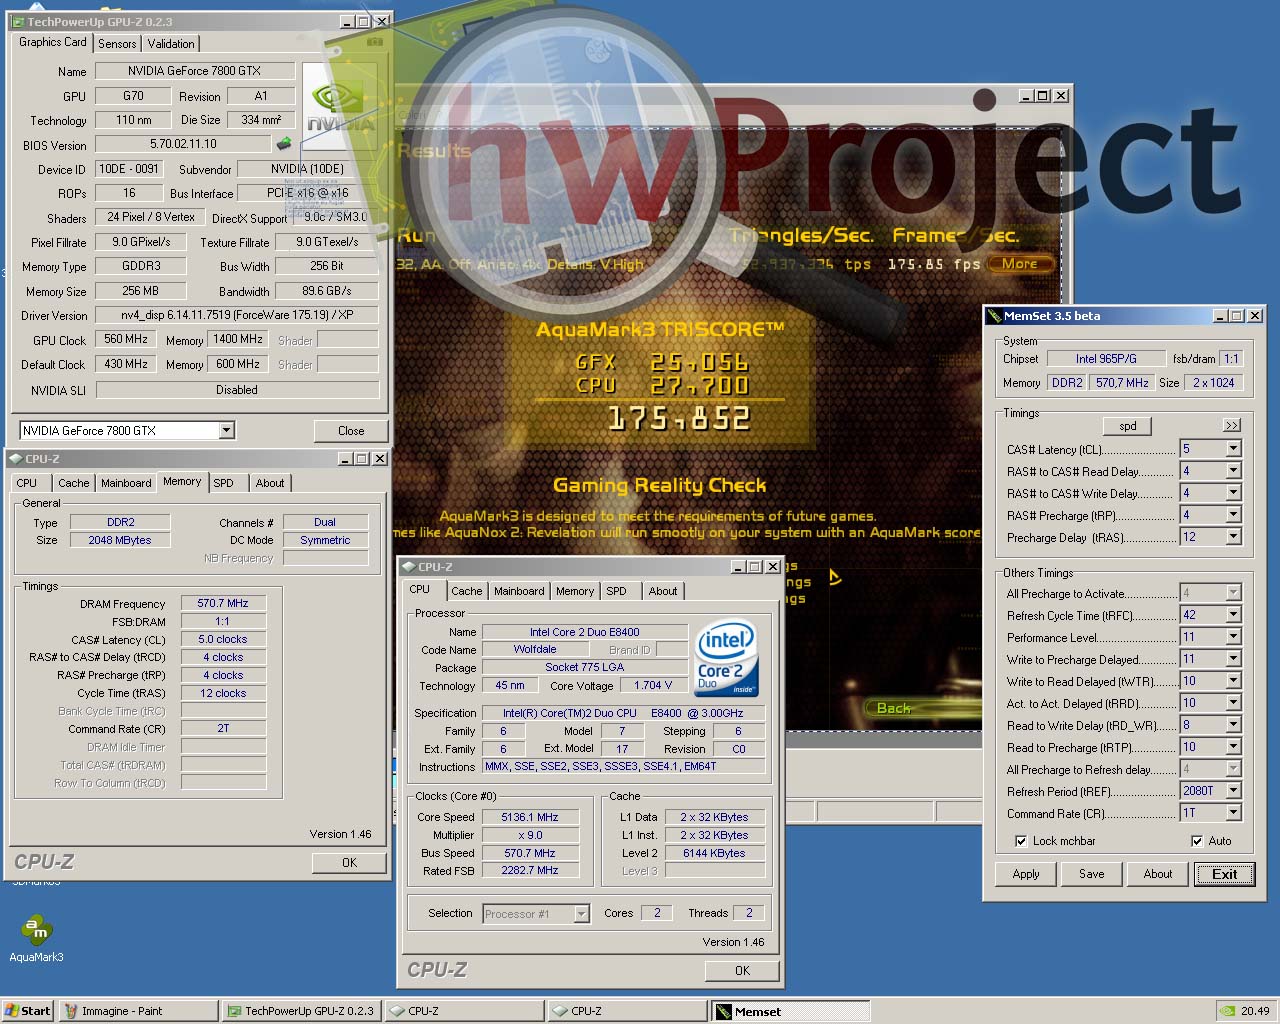Click the GPU-Z BIOS Version field
The image size is (1280, 1024).
tap(182, 145)
